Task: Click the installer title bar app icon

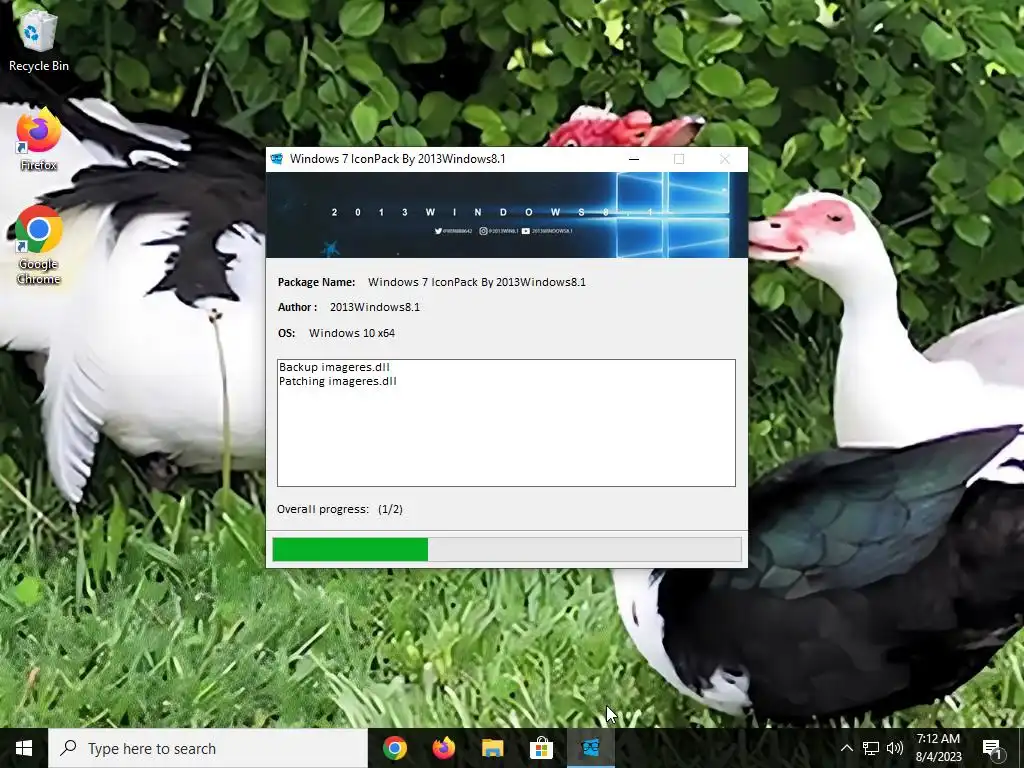Action: coord(277,159)
